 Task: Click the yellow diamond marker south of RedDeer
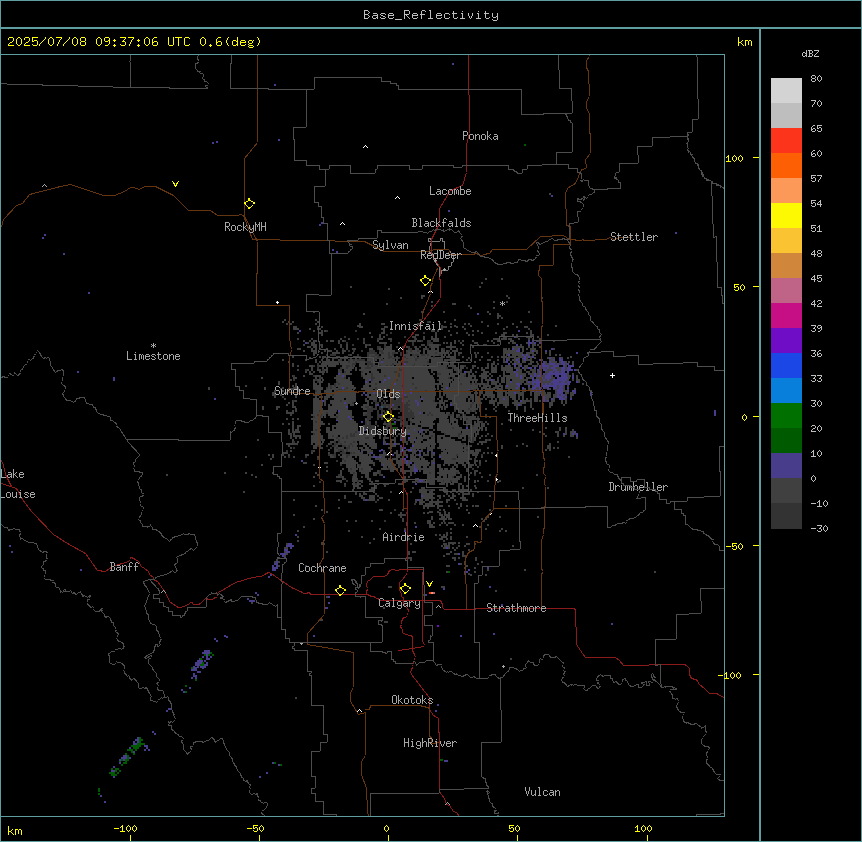tap(426, 281)
